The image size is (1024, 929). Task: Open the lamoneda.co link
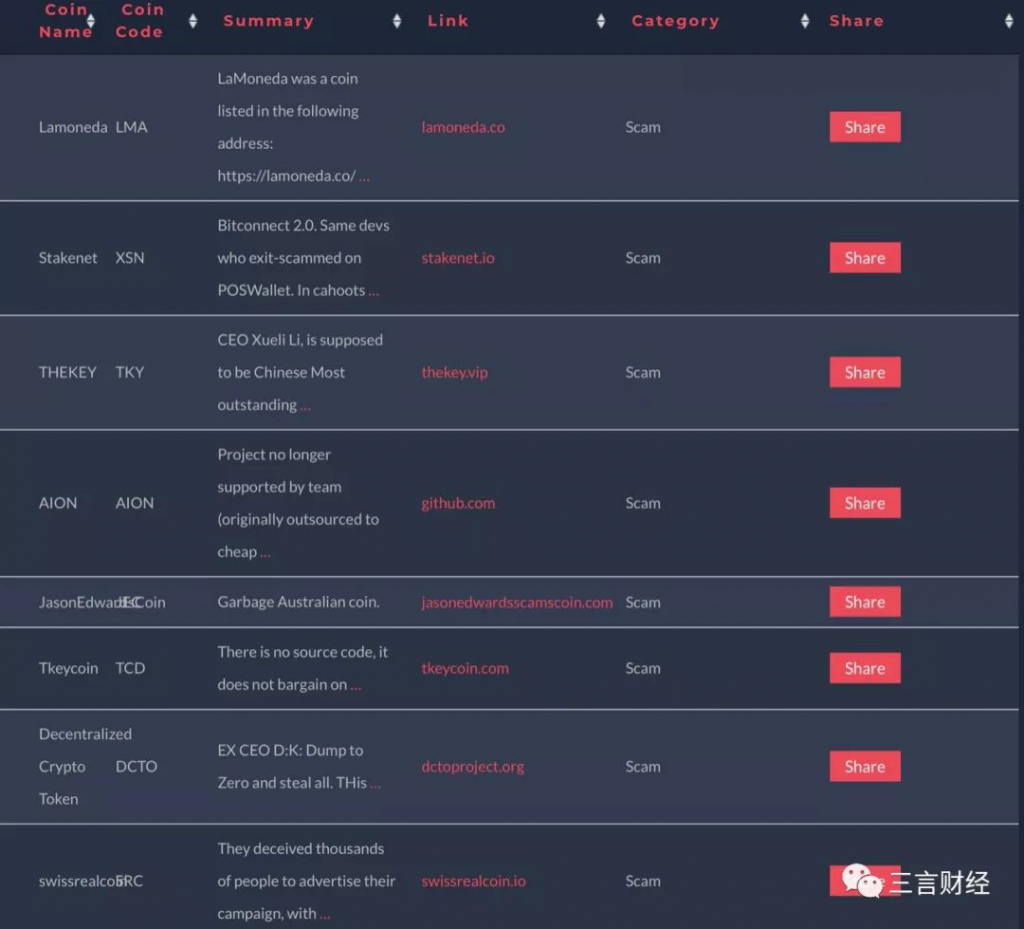coord(463,127)
